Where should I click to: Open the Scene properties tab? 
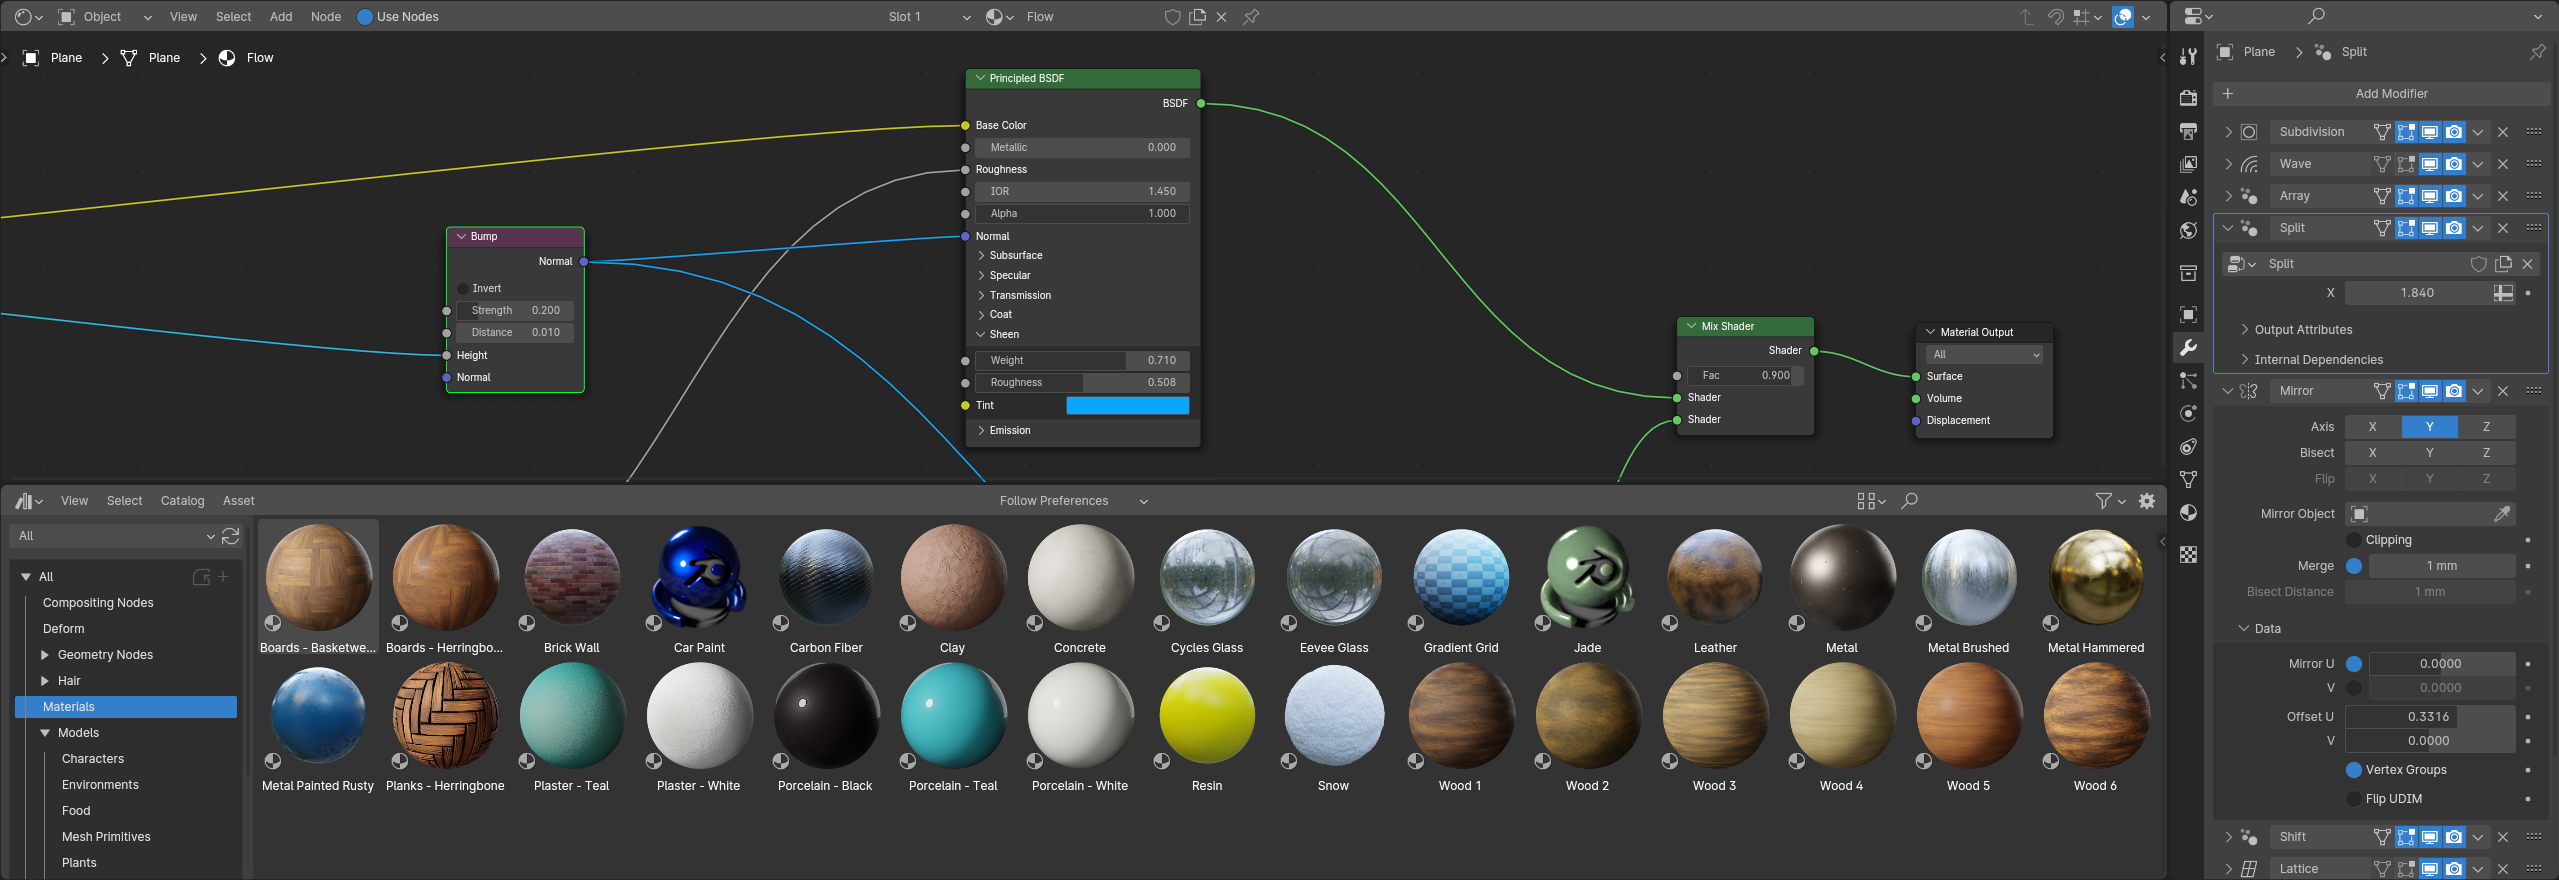(x=2188, y=197)
